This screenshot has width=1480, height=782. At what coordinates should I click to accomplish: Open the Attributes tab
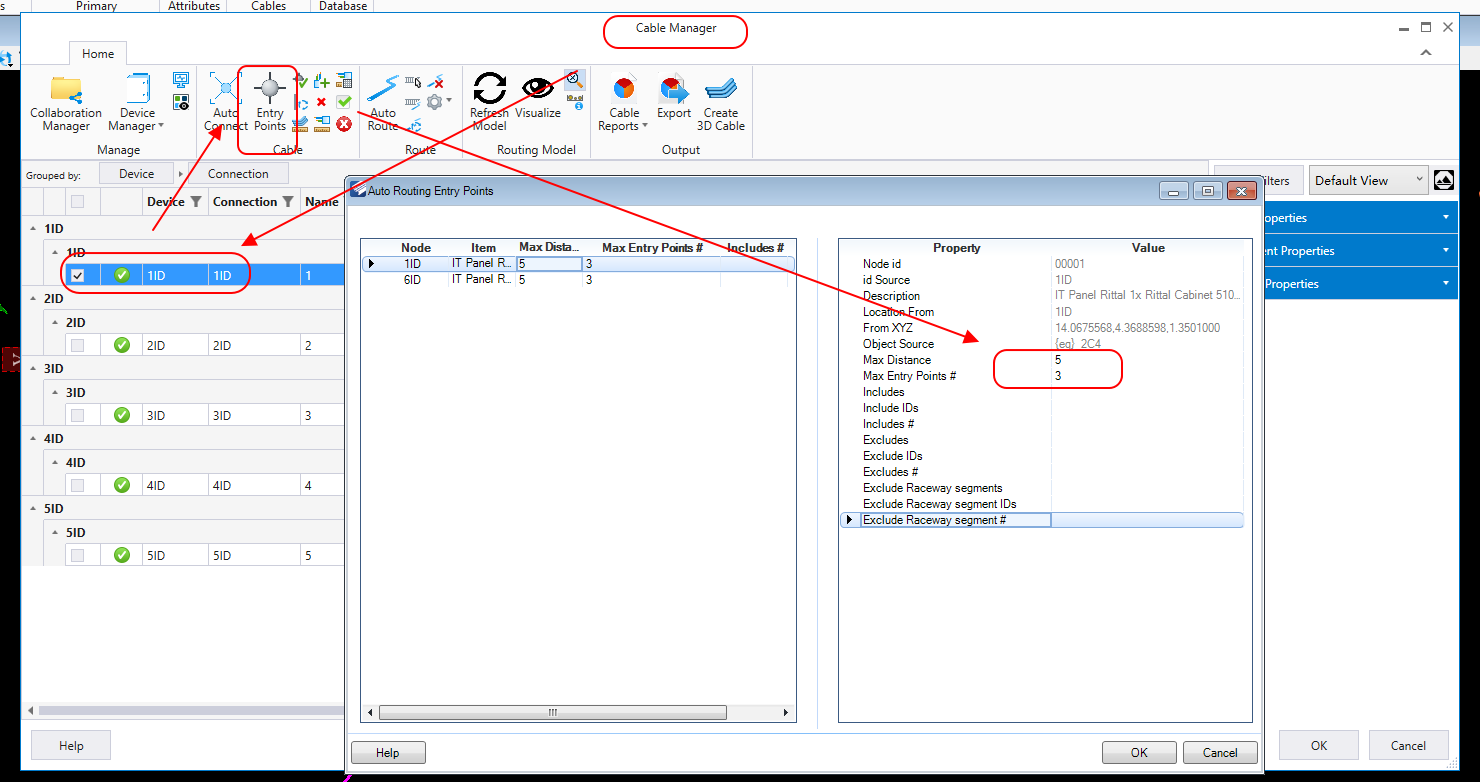[x=193, y=6]
